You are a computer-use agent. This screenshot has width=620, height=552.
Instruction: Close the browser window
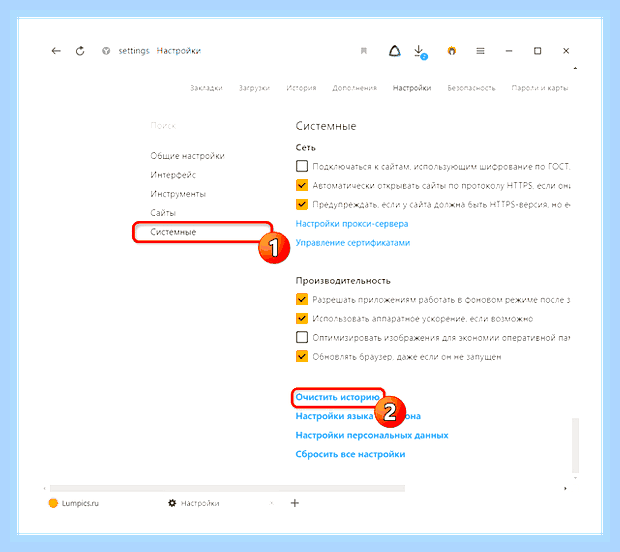tap(566, 51)
